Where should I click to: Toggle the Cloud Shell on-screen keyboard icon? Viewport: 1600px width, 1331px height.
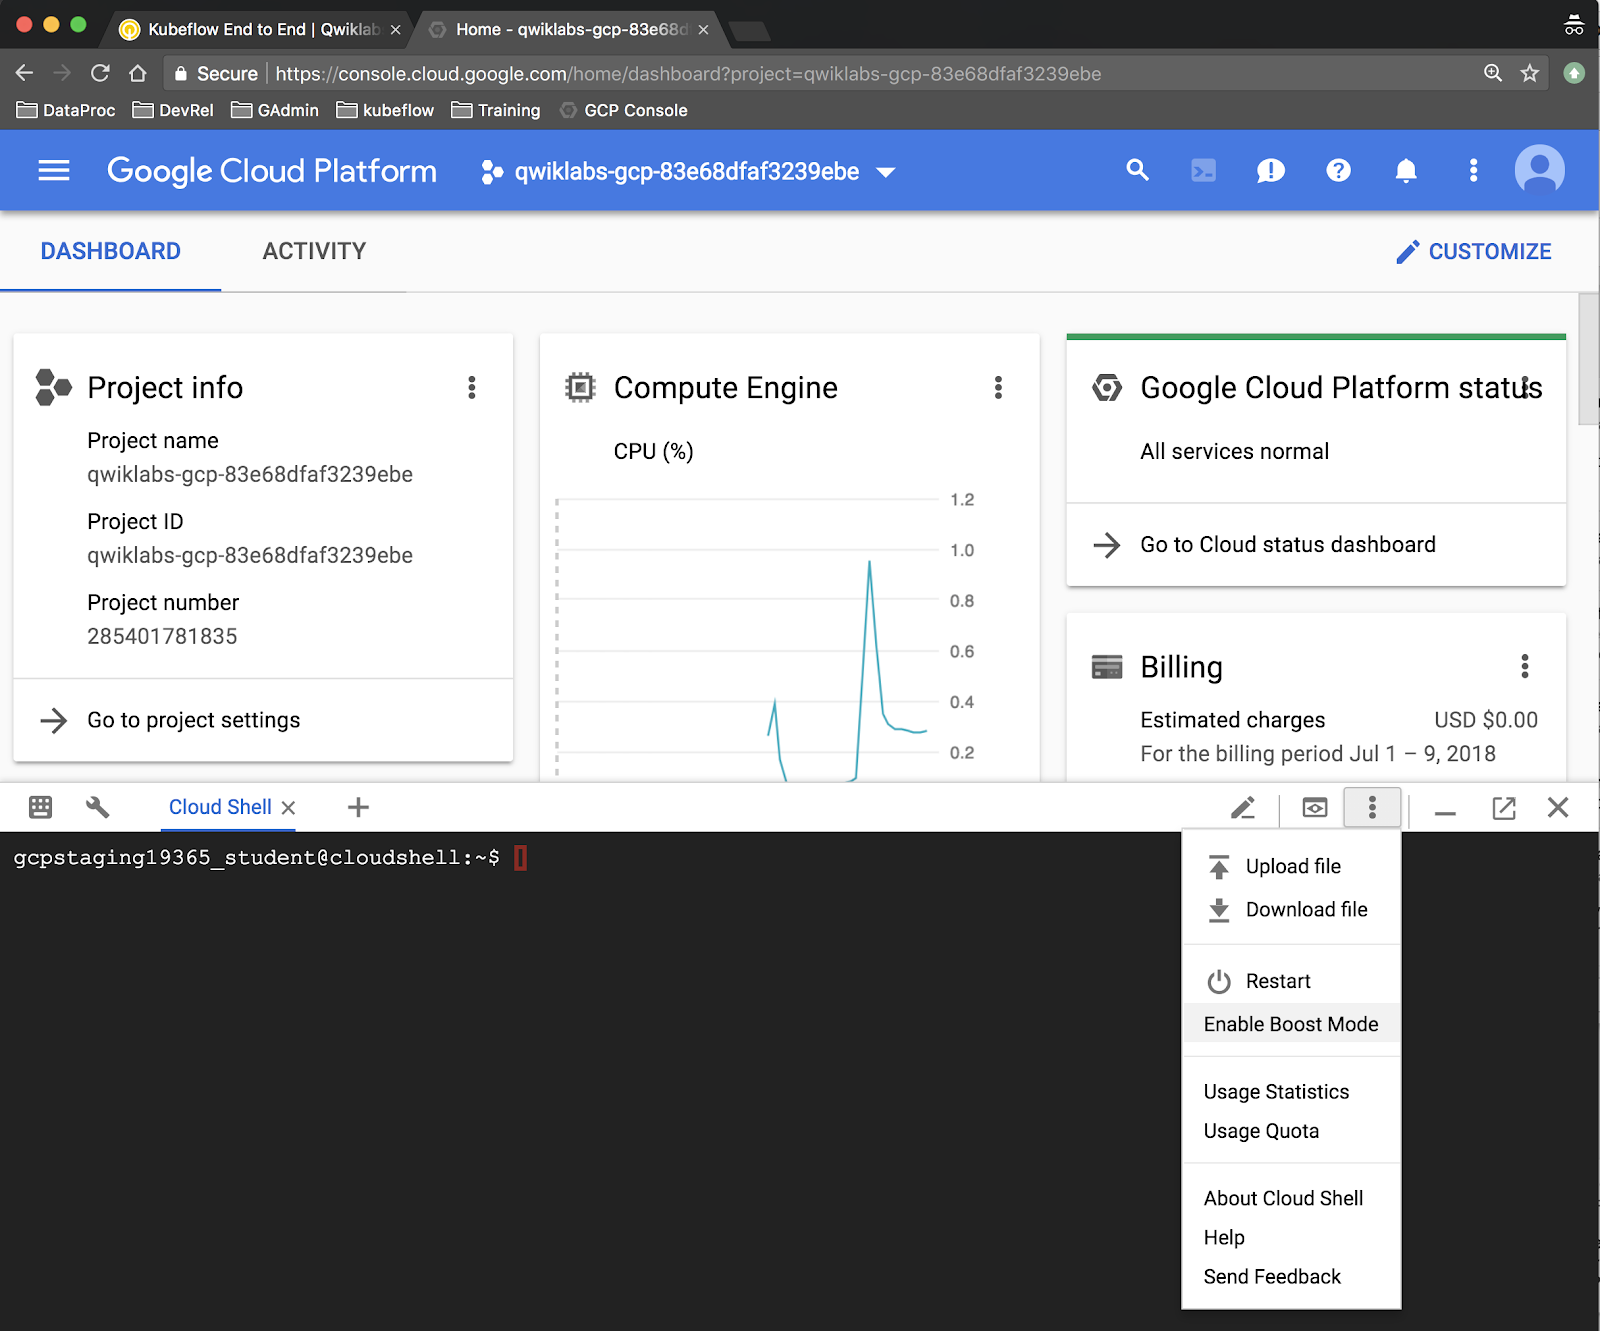[x=41, y=808]
